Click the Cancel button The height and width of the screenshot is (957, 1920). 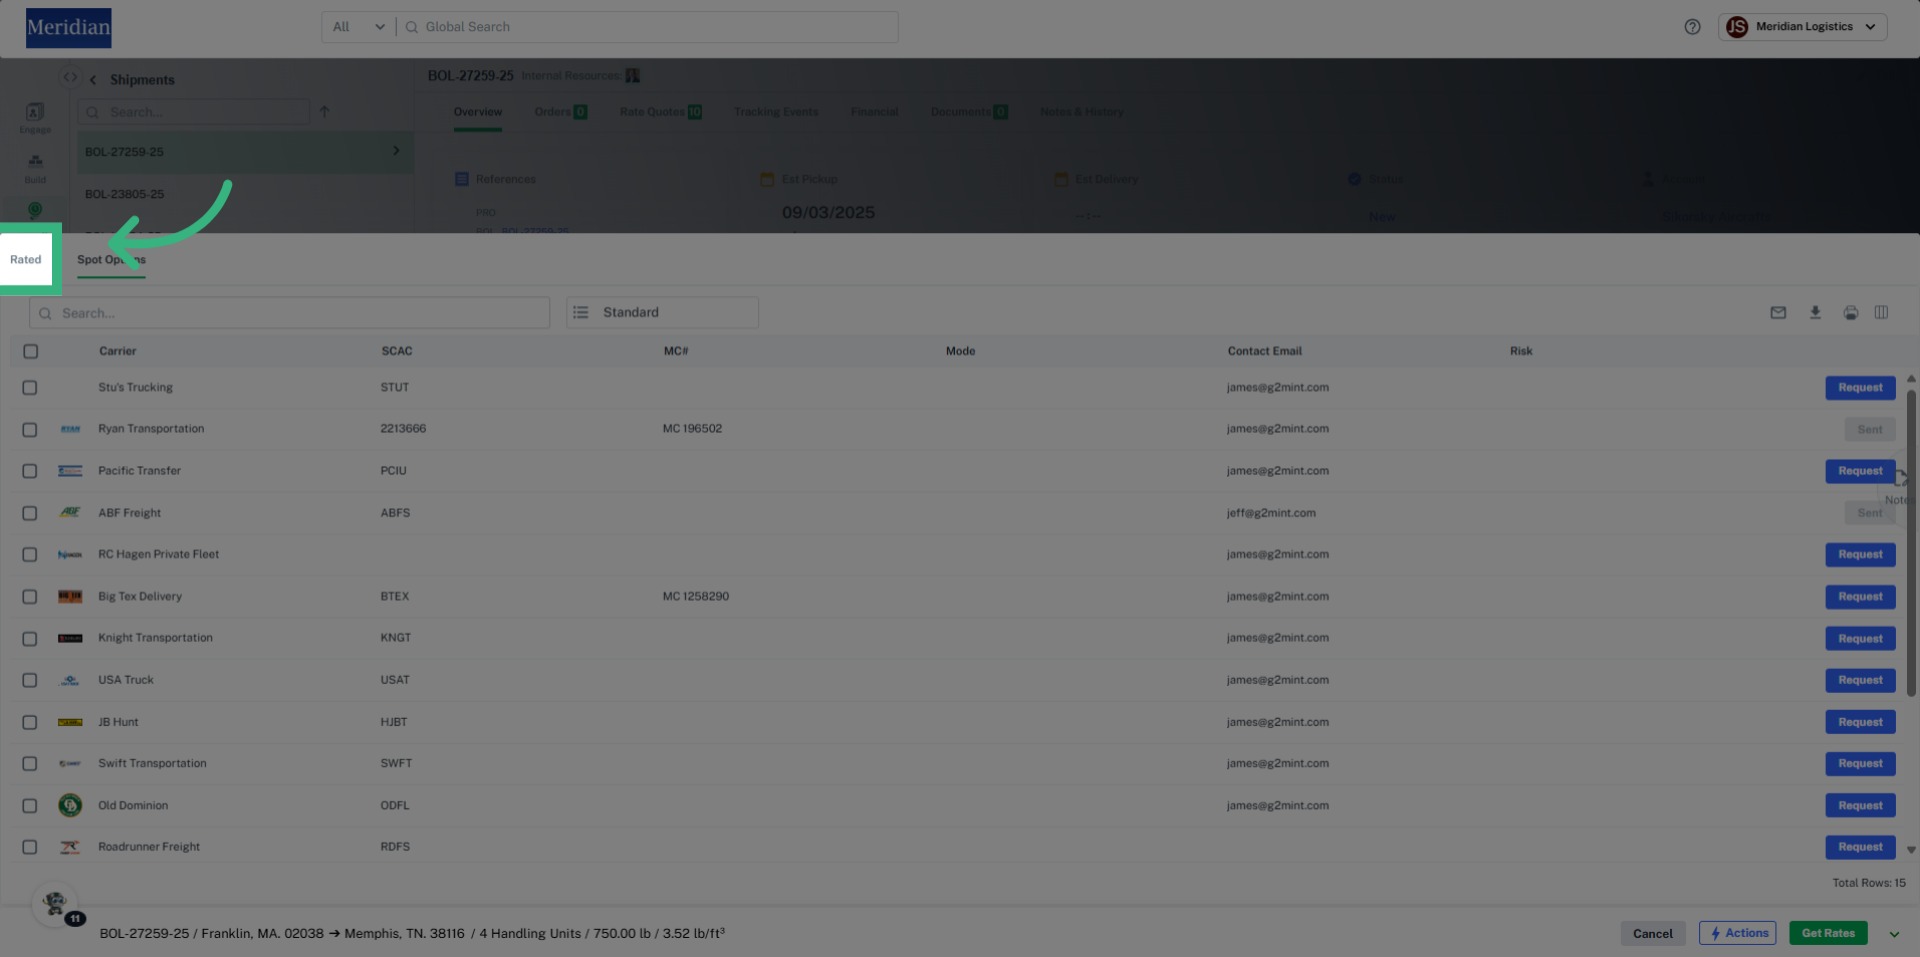coord(1652,934)
